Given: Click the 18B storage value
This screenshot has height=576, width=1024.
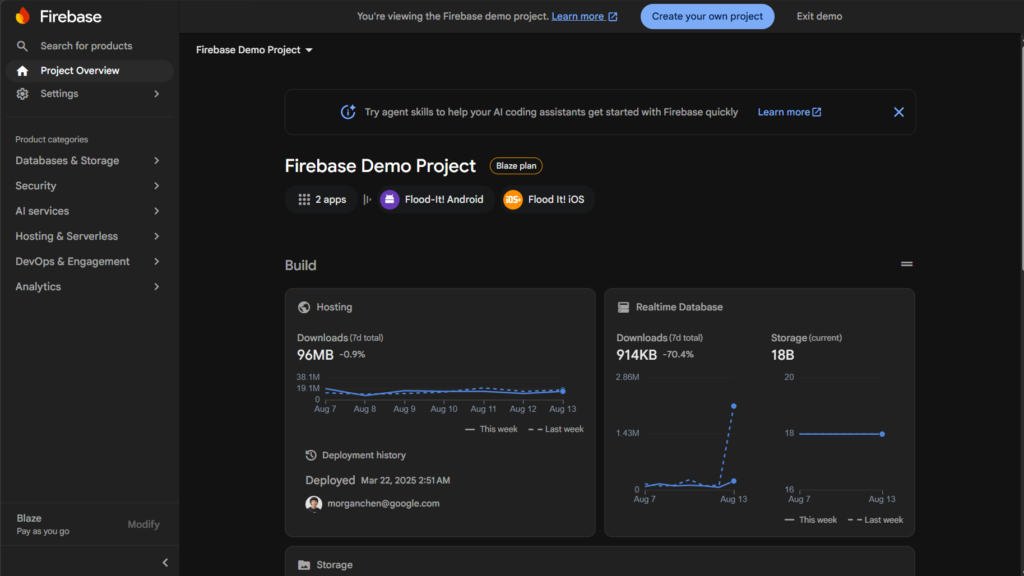Looking at the screenshot, I should pos(782,355).
